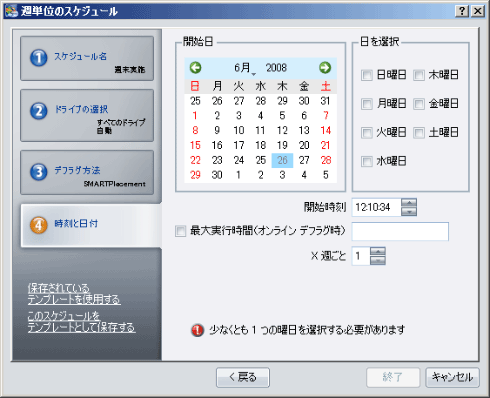Image resolution: width=490 pixels, height=398 pixels.
Task: Select date 31 of previous month
Action: coord(326,101)
